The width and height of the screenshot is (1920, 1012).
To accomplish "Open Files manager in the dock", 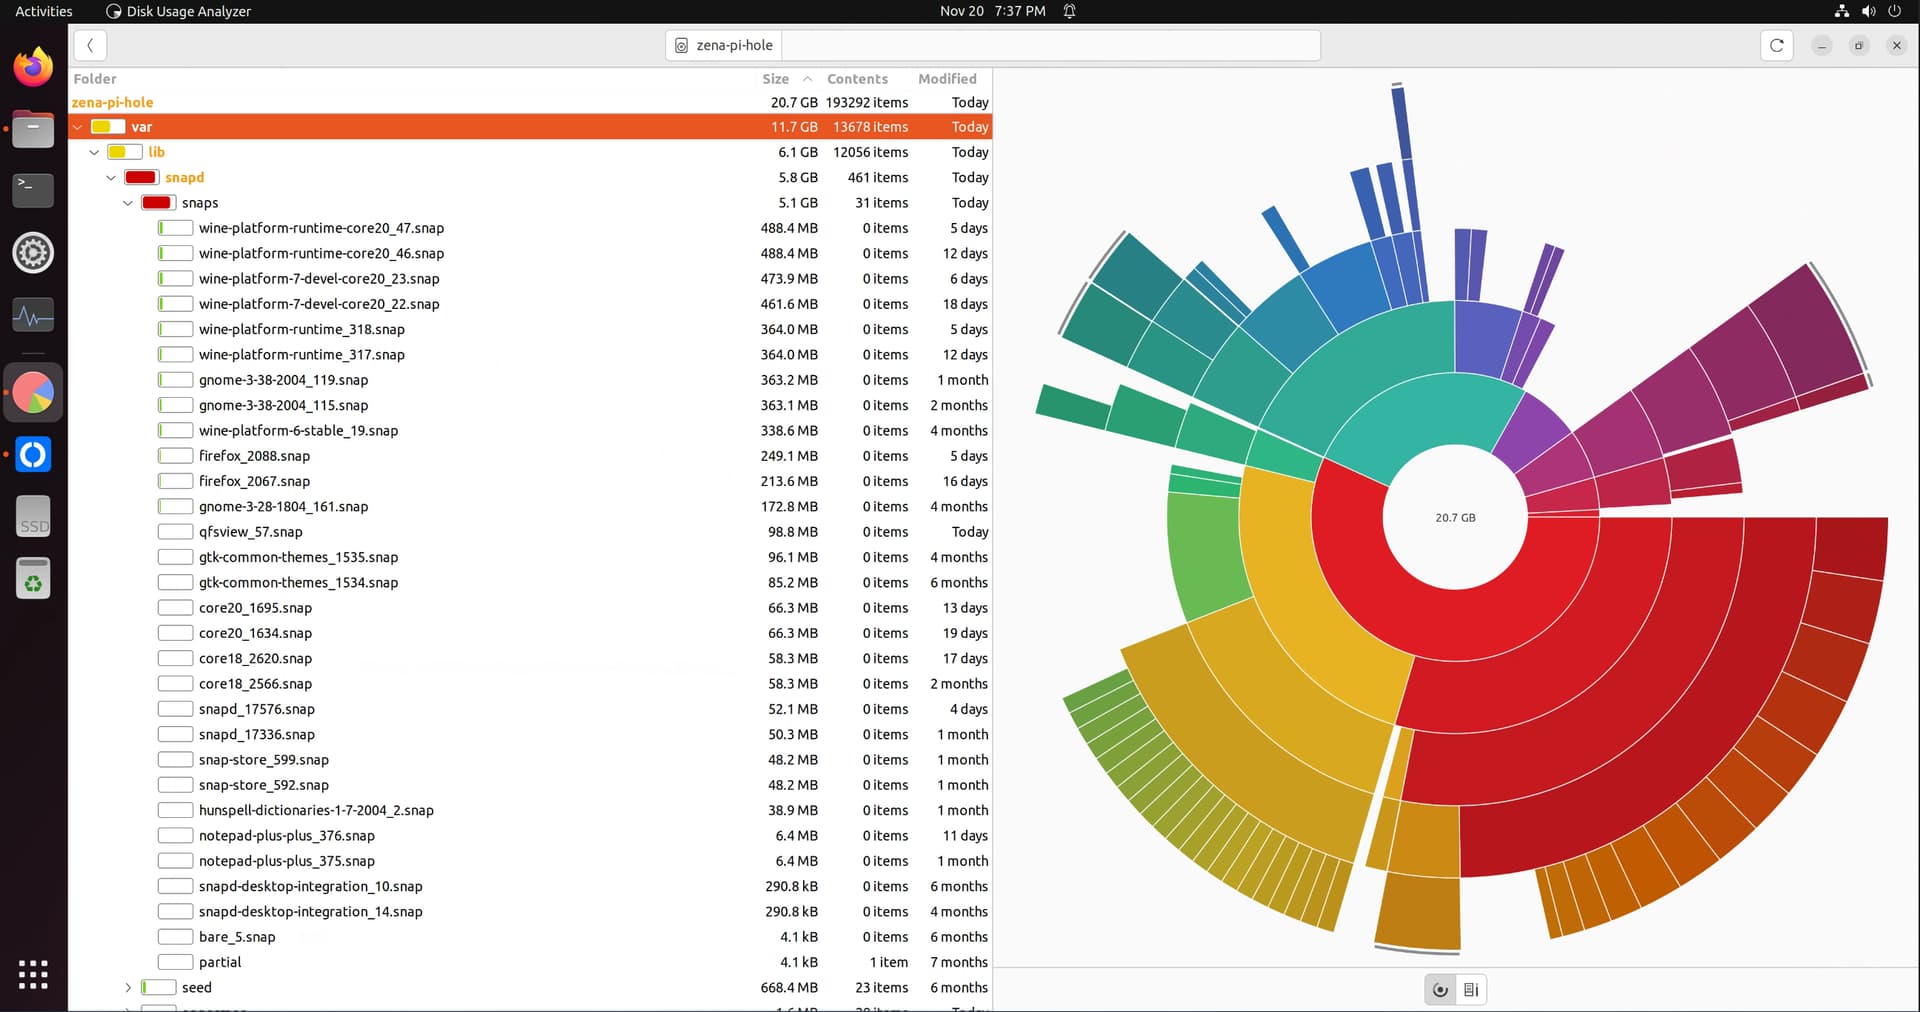I will click(33, 129).
